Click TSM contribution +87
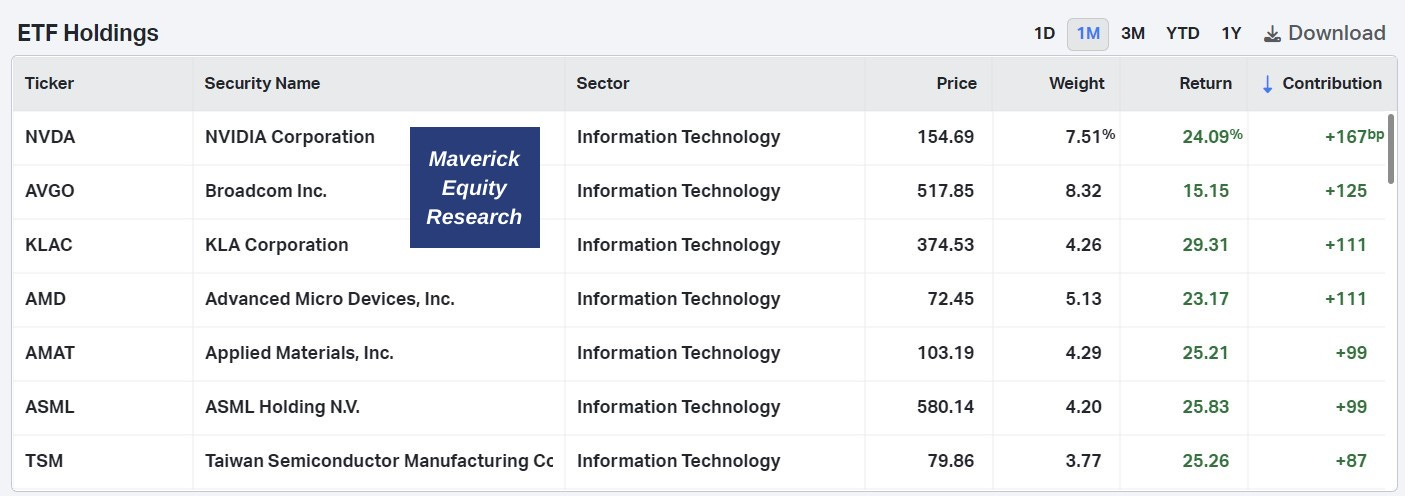Image resolution: width=1405 pixels, height=496 pixels. 1351,461
